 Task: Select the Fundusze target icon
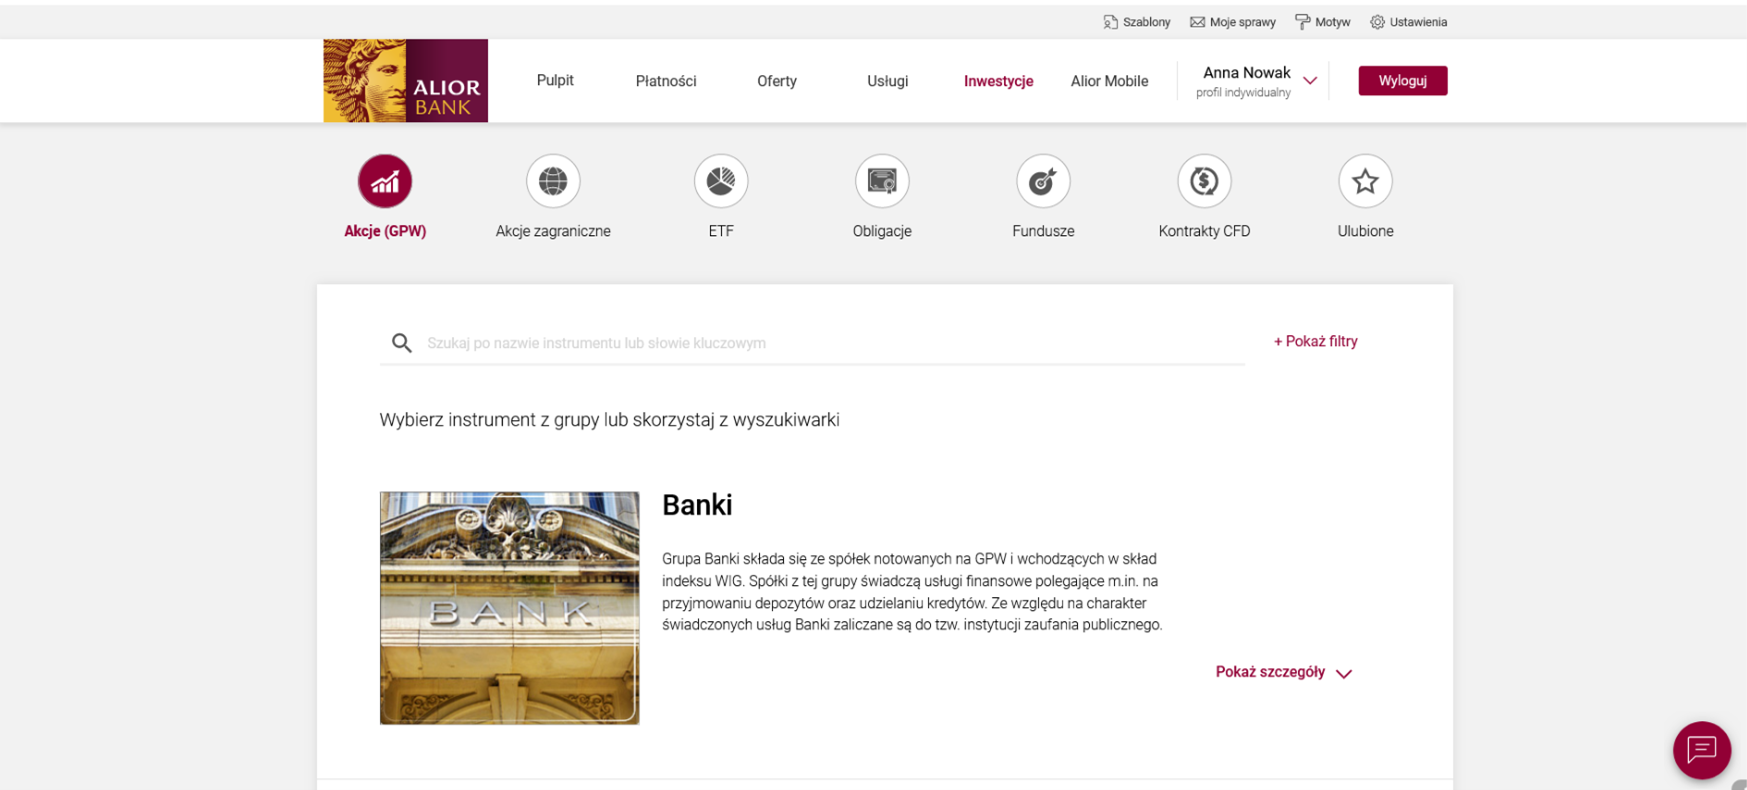tap(1043, 181)
